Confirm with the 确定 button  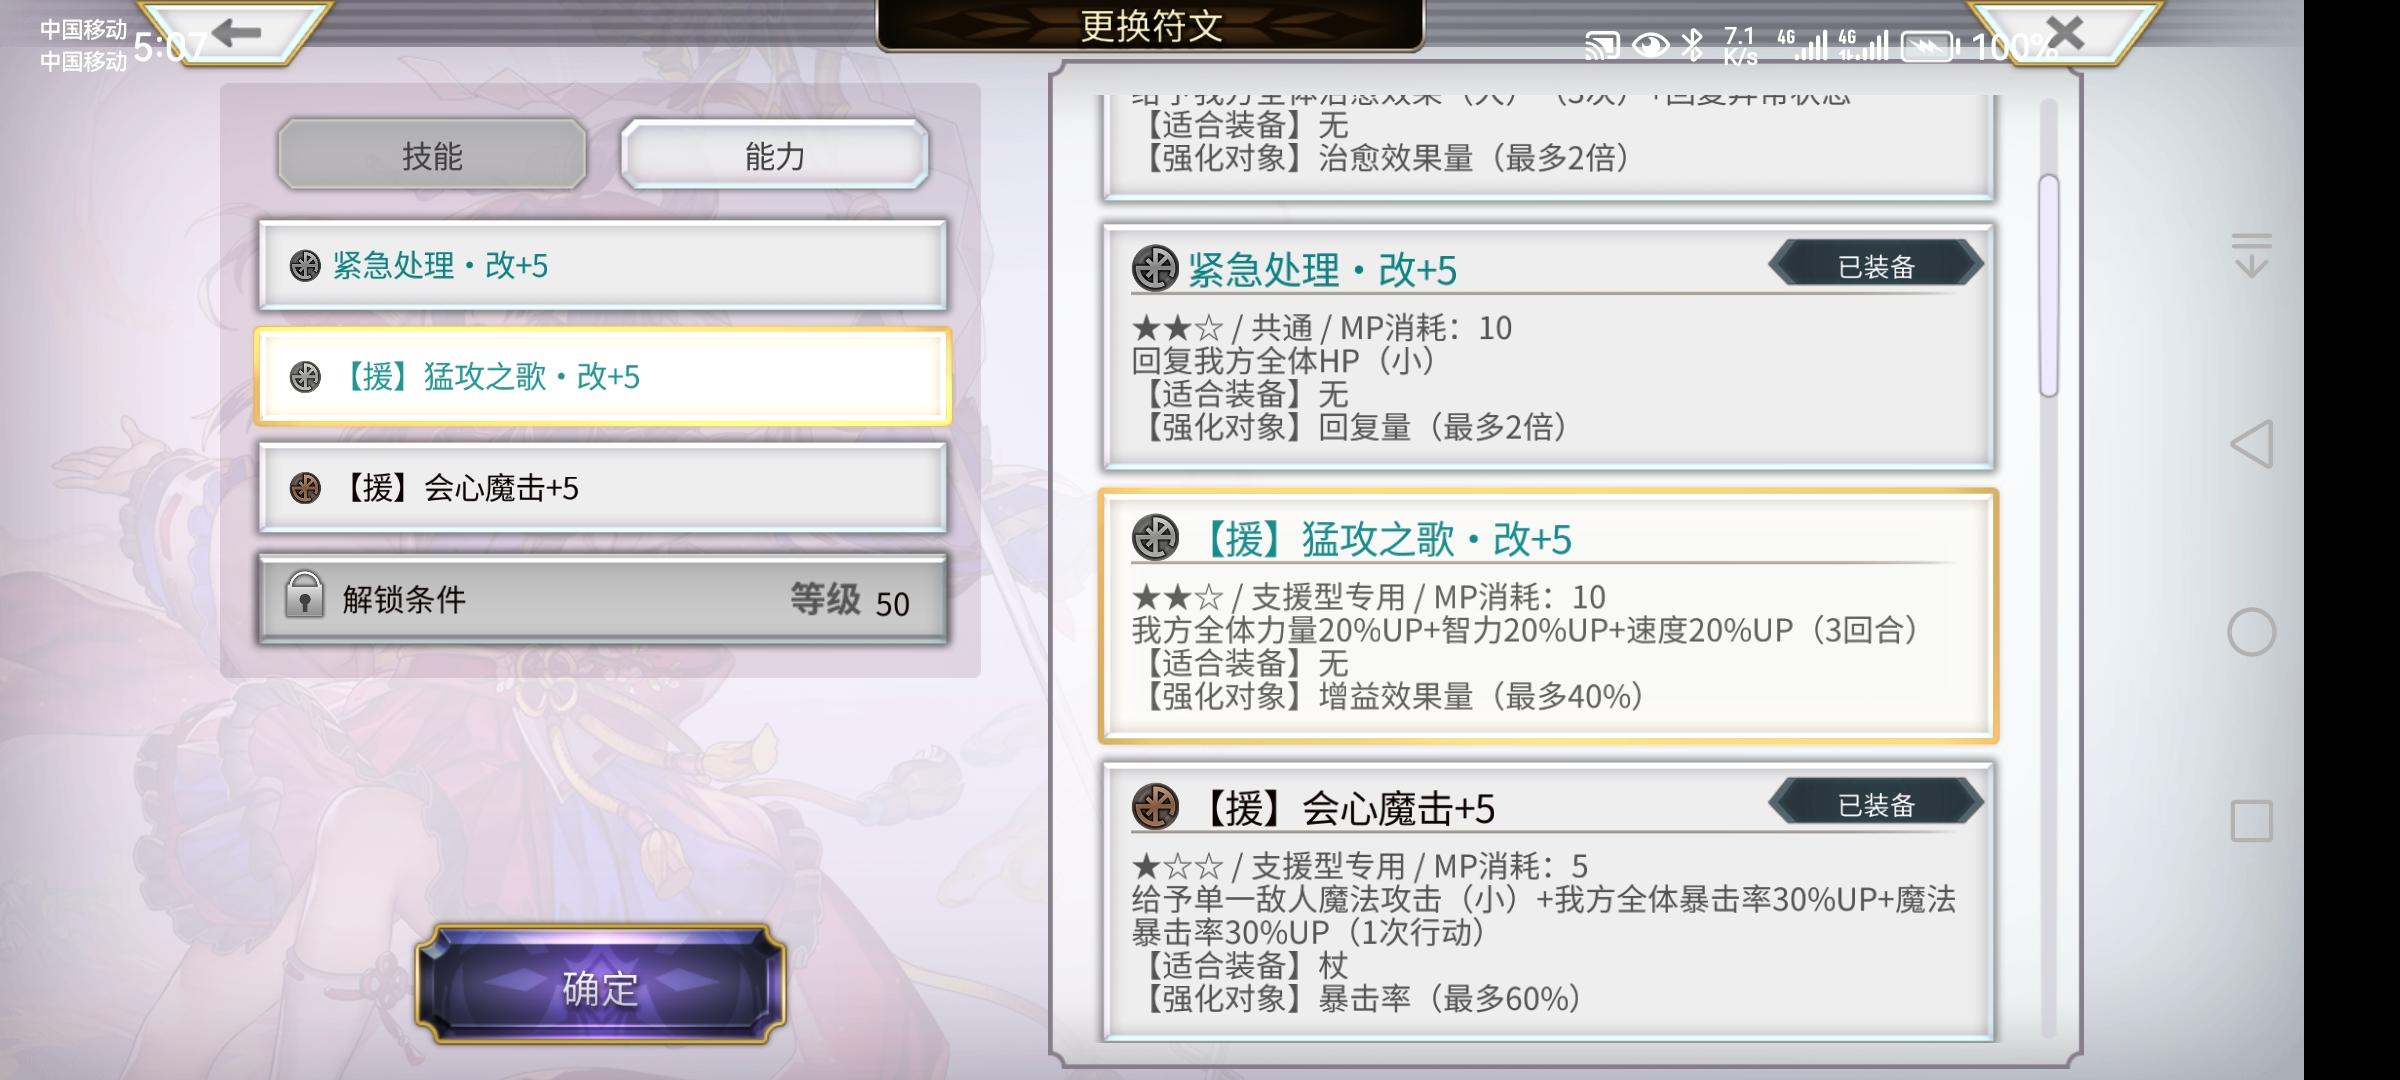coord(600,986)
